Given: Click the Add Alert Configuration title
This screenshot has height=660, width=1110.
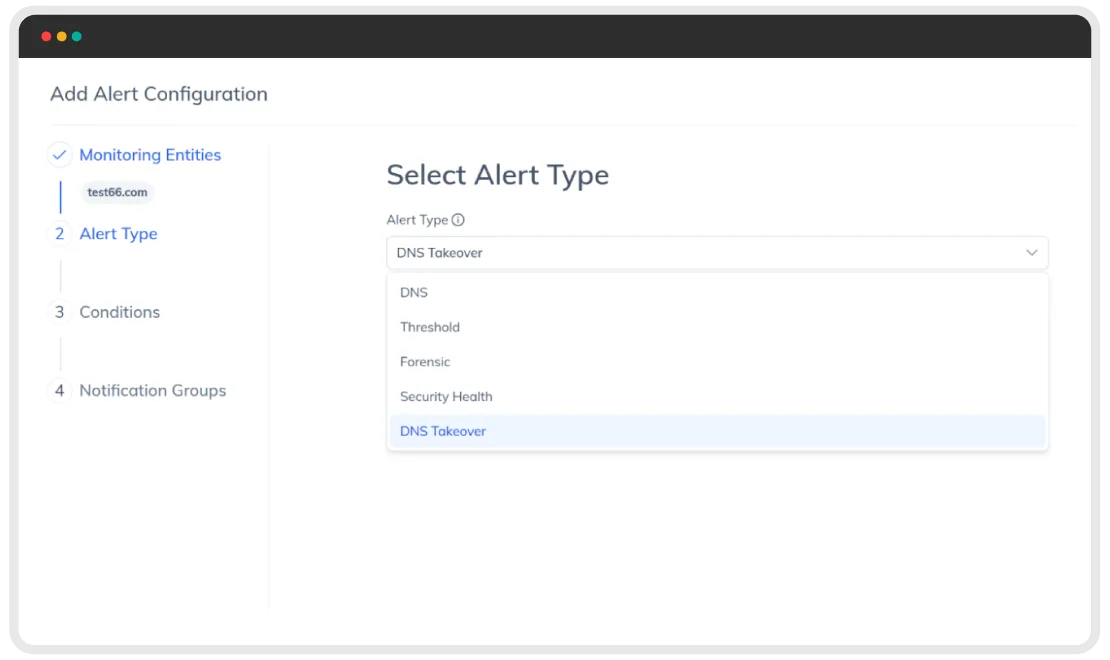Looking at the screenshot, I should (159, 94).
